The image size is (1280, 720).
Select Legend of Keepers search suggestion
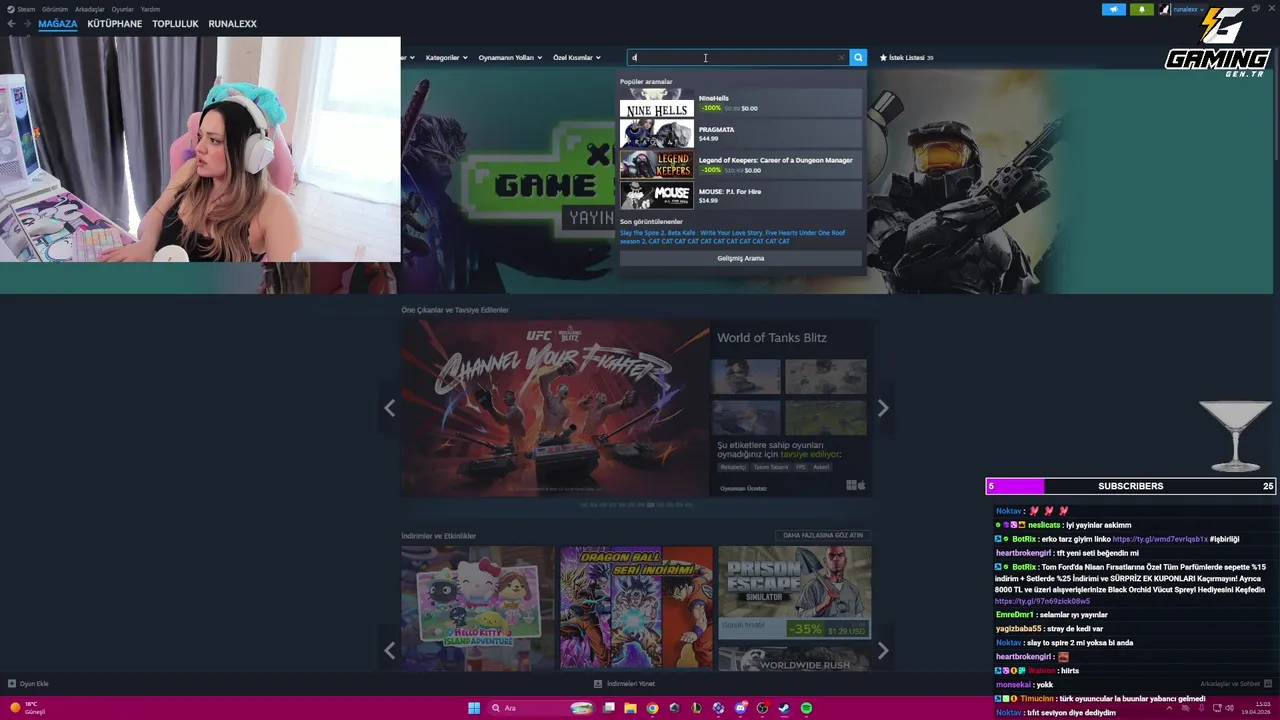pos(741,165)
